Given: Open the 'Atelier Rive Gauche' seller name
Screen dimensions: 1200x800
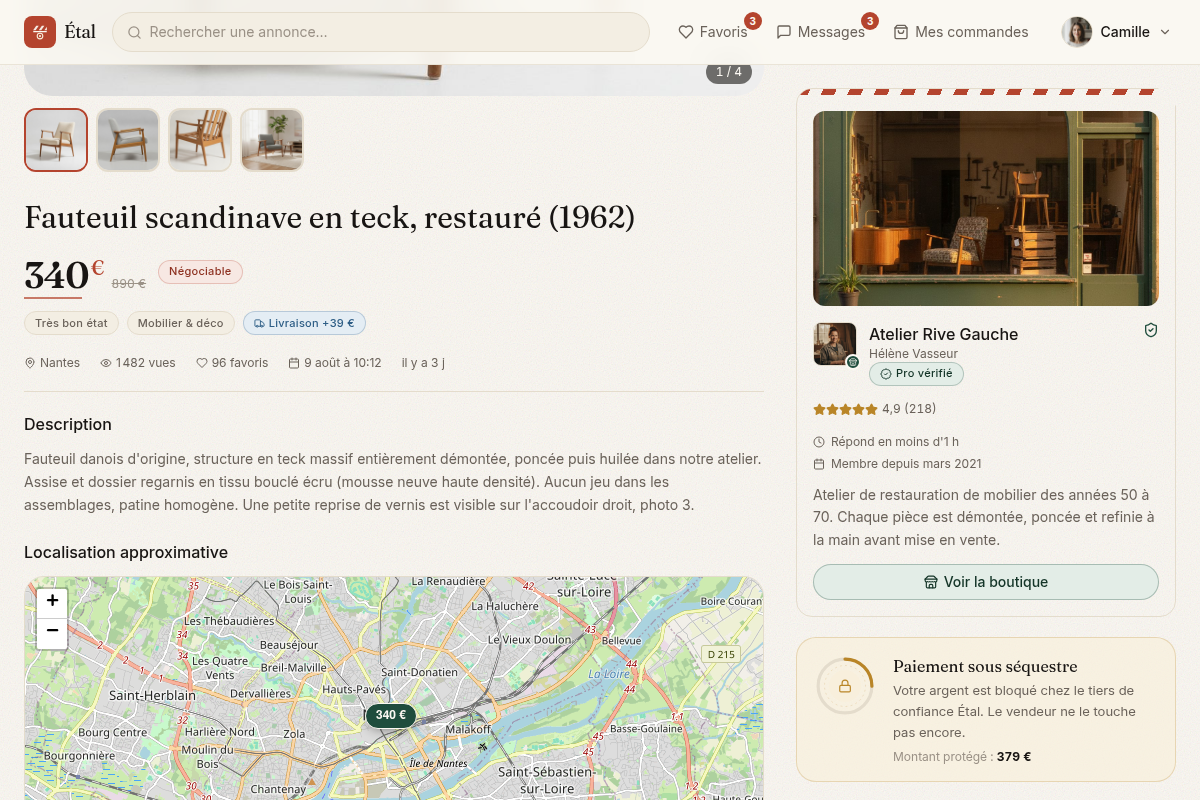Looking at the screenshot, I should coord(943,334).
